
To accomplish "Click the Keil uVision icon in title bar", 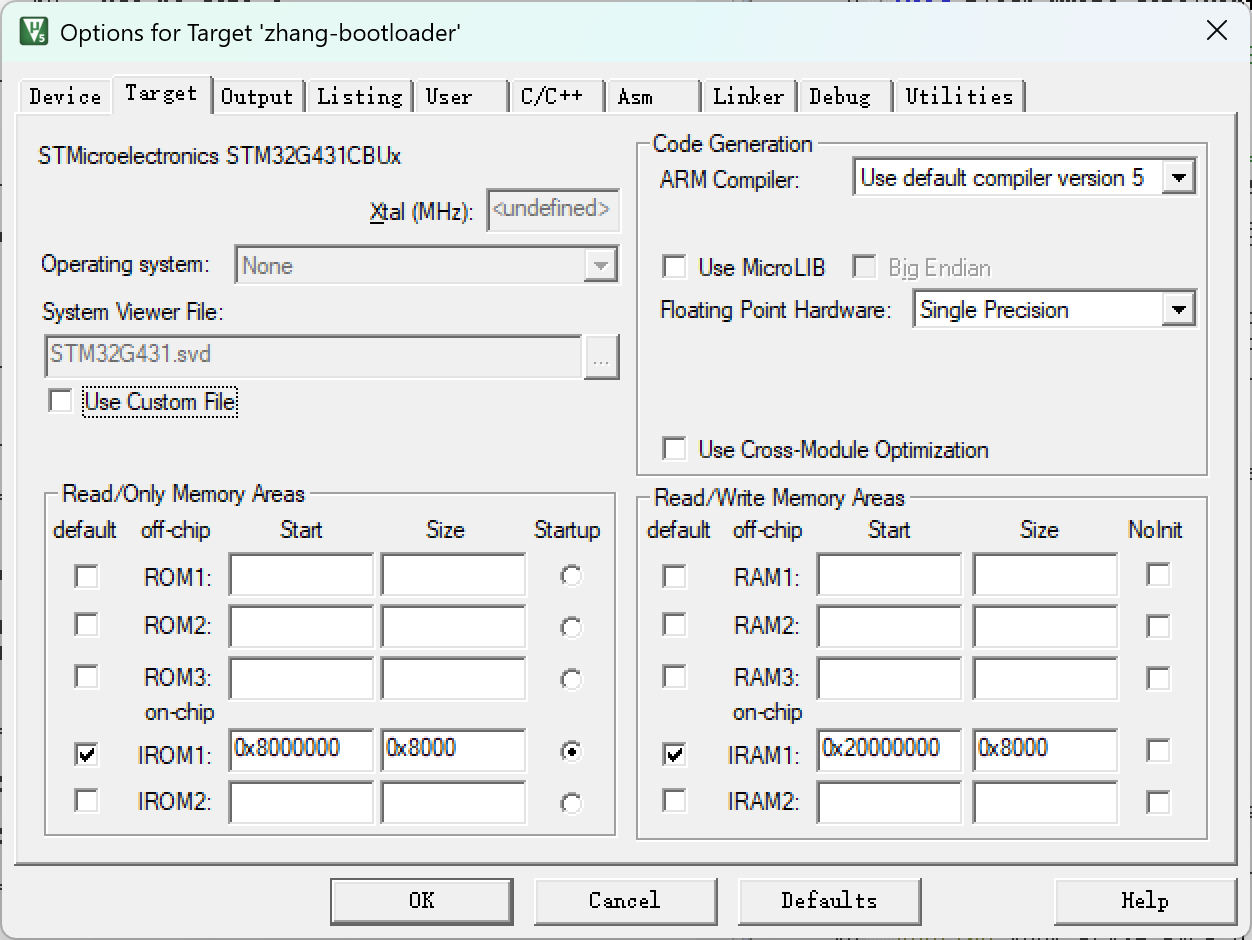I will (x=33, y=30).
